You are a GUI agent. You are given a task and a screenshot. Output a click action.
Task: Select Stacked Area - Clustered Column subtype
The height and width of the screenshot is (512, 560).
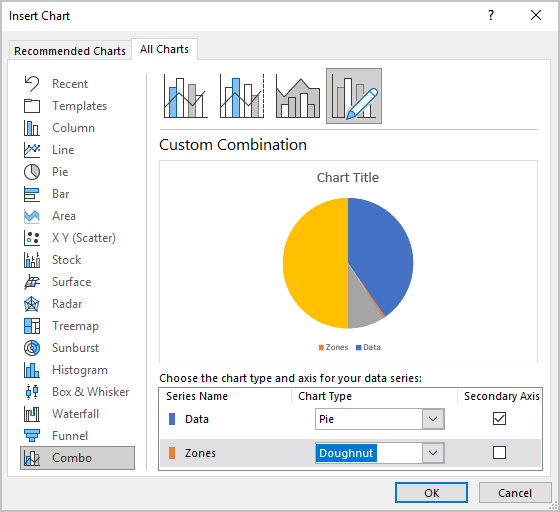(298, 96)
